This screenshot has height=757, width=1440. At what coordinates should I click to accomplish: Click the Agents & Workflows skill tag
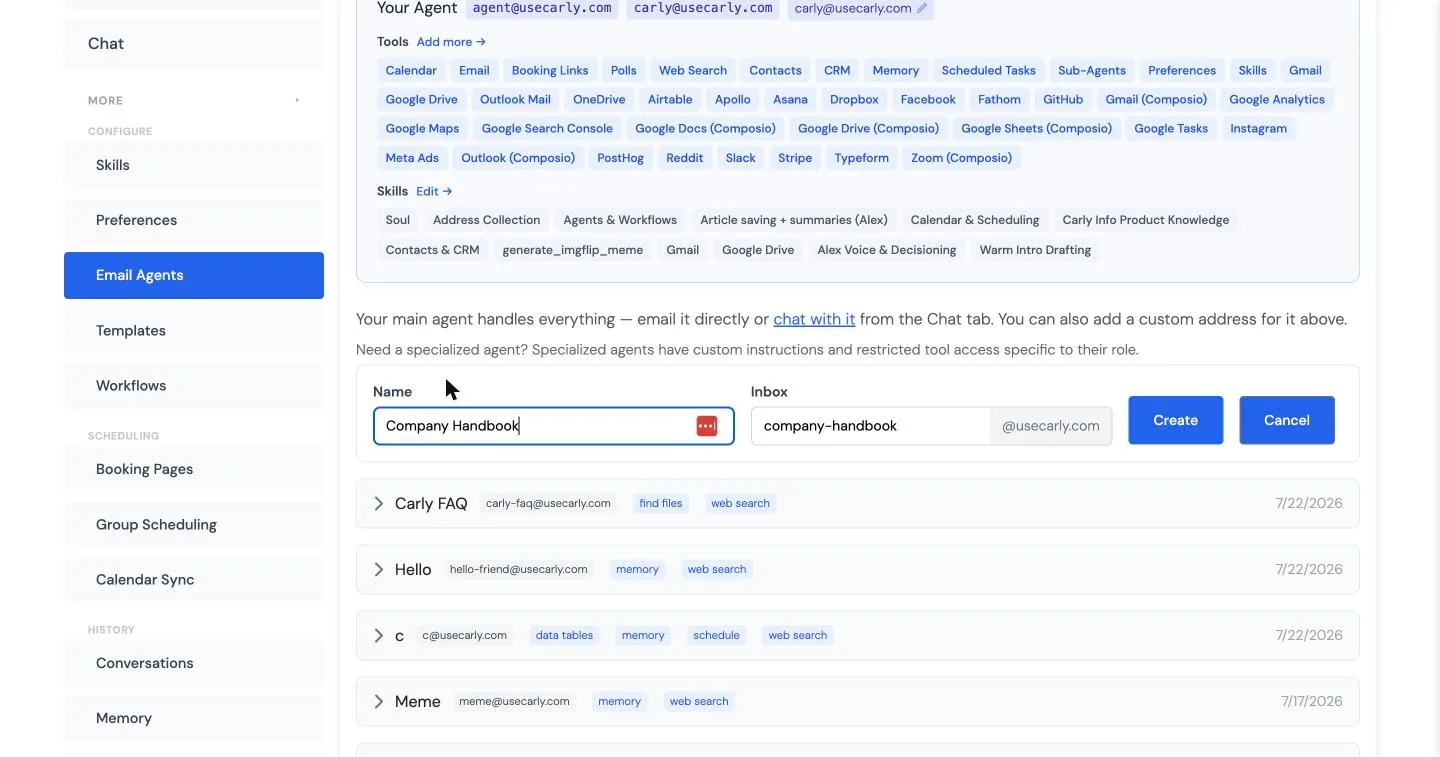(x=620, y=220)
